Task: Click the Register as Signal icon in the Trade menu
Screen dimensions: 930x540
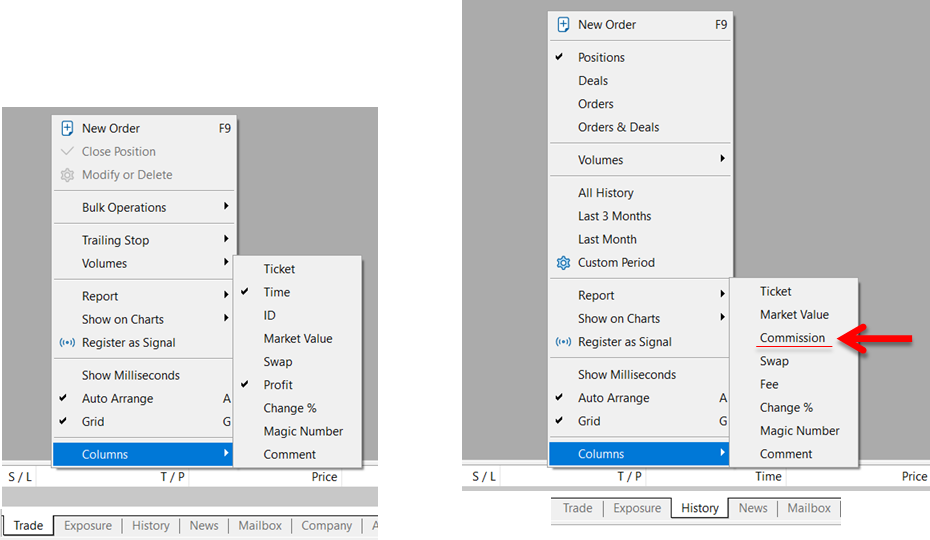Action: coord(67,342)
